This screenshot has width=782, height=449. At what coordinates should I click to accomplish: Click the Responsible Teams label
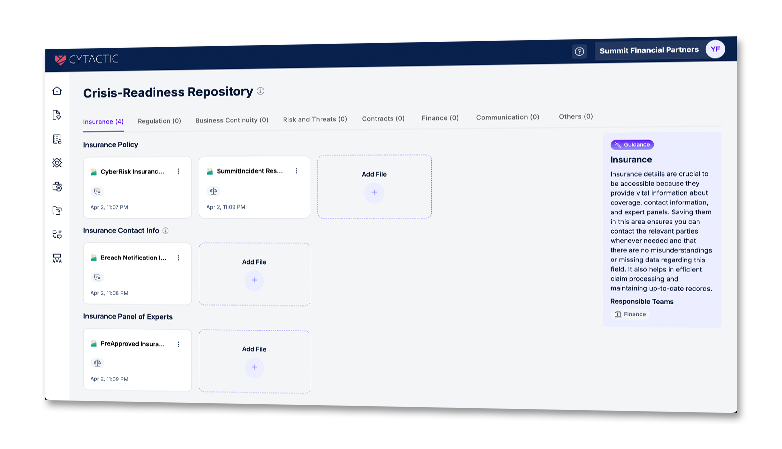click(642, 301)
